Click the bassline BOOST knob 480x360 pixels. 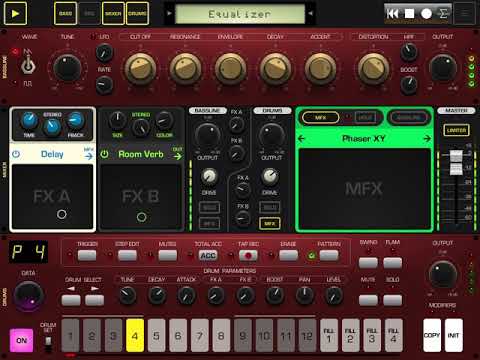(x=409, y=84)
